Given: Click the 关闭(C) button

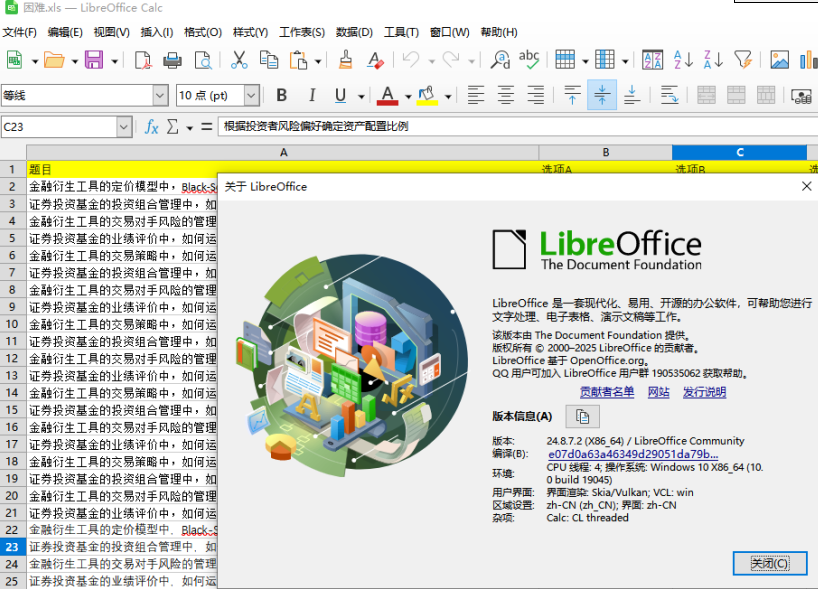Looking at the screenshot, I should (x=770, y=563).
